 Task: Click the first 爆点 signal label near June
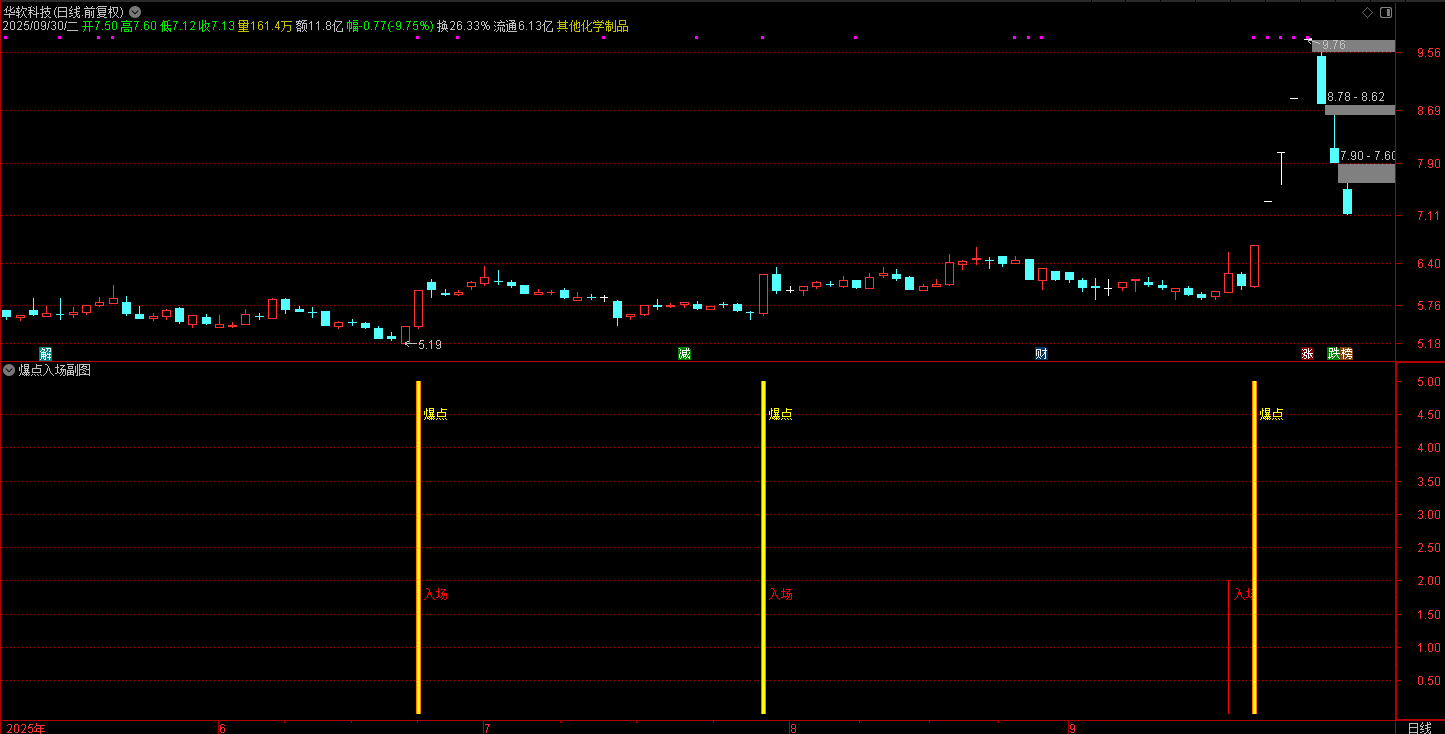(x=435, y=414)
